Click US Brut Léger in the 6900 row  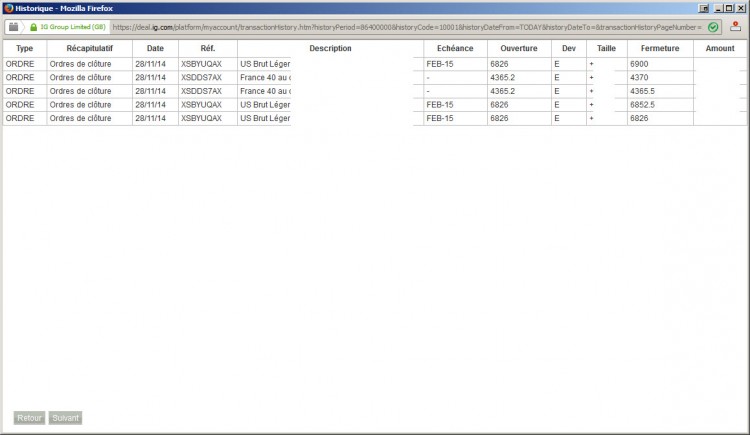[x=265, y=64]
